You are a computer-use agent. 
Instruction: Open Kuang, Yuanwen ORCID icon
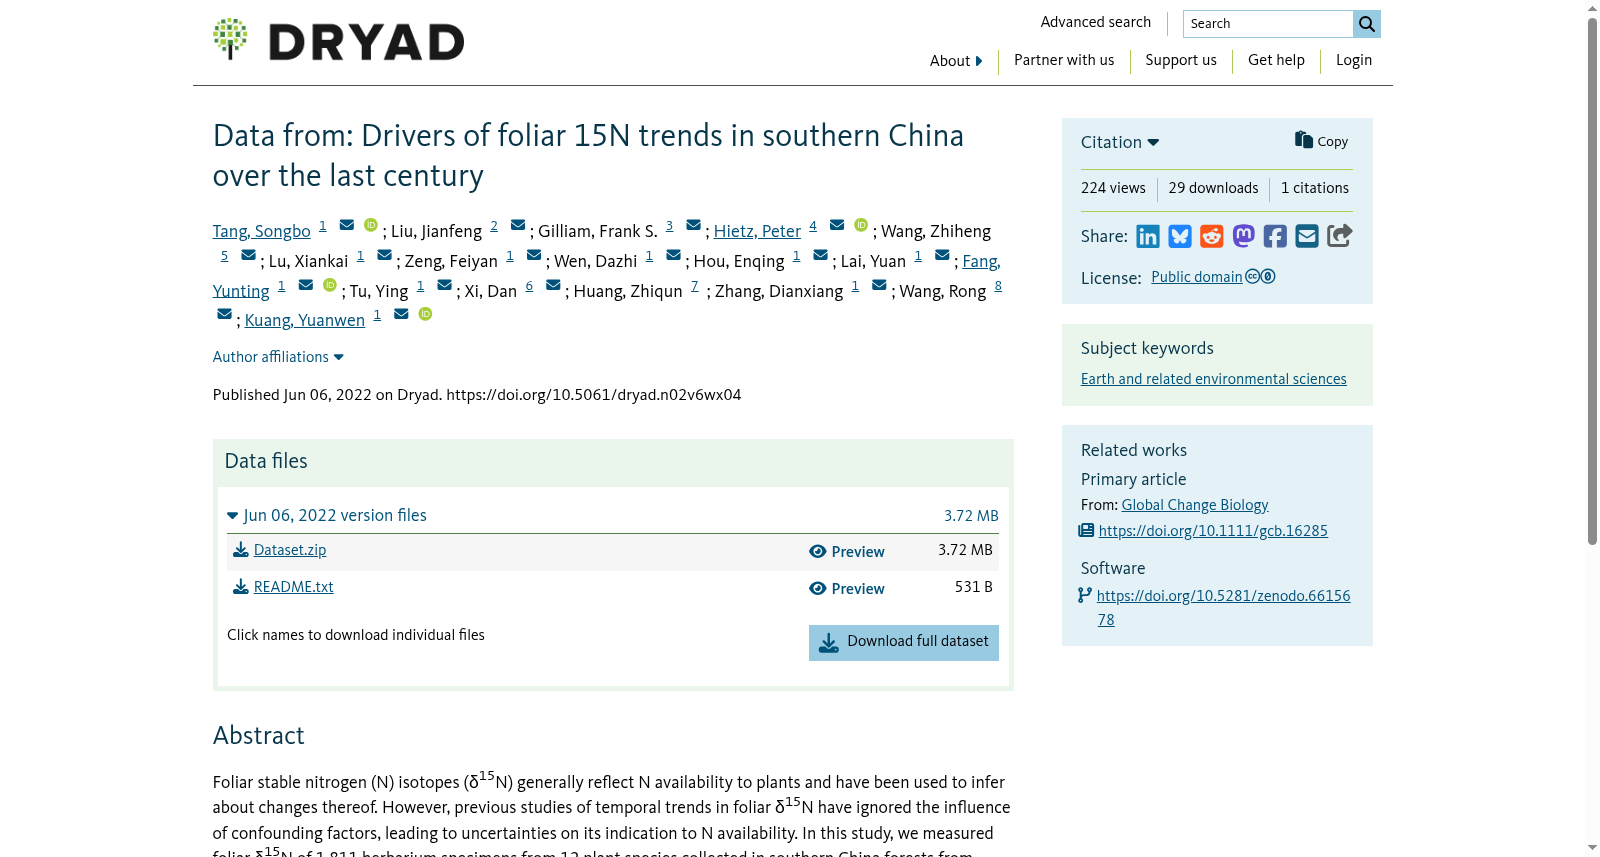(x=425, y=314)
